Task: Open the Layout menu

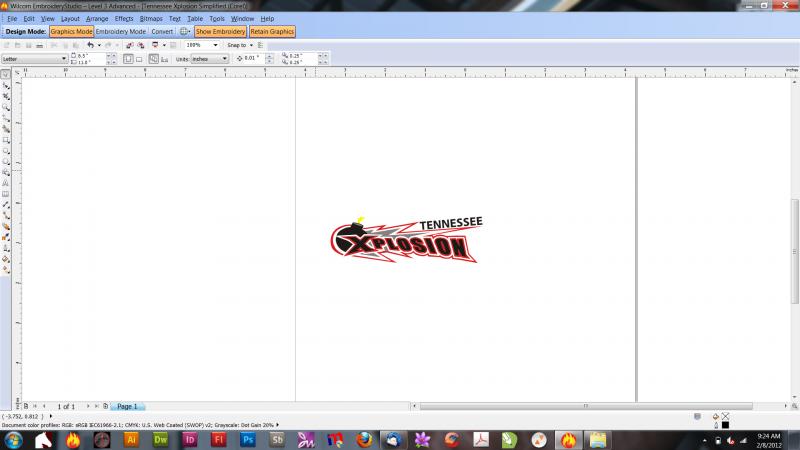Action: pyautogui.click(x=70, y=18)
